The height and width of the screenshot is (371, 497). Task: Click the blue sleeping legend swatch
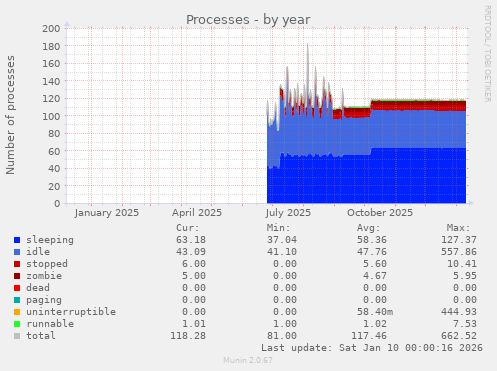coord(17,240)
